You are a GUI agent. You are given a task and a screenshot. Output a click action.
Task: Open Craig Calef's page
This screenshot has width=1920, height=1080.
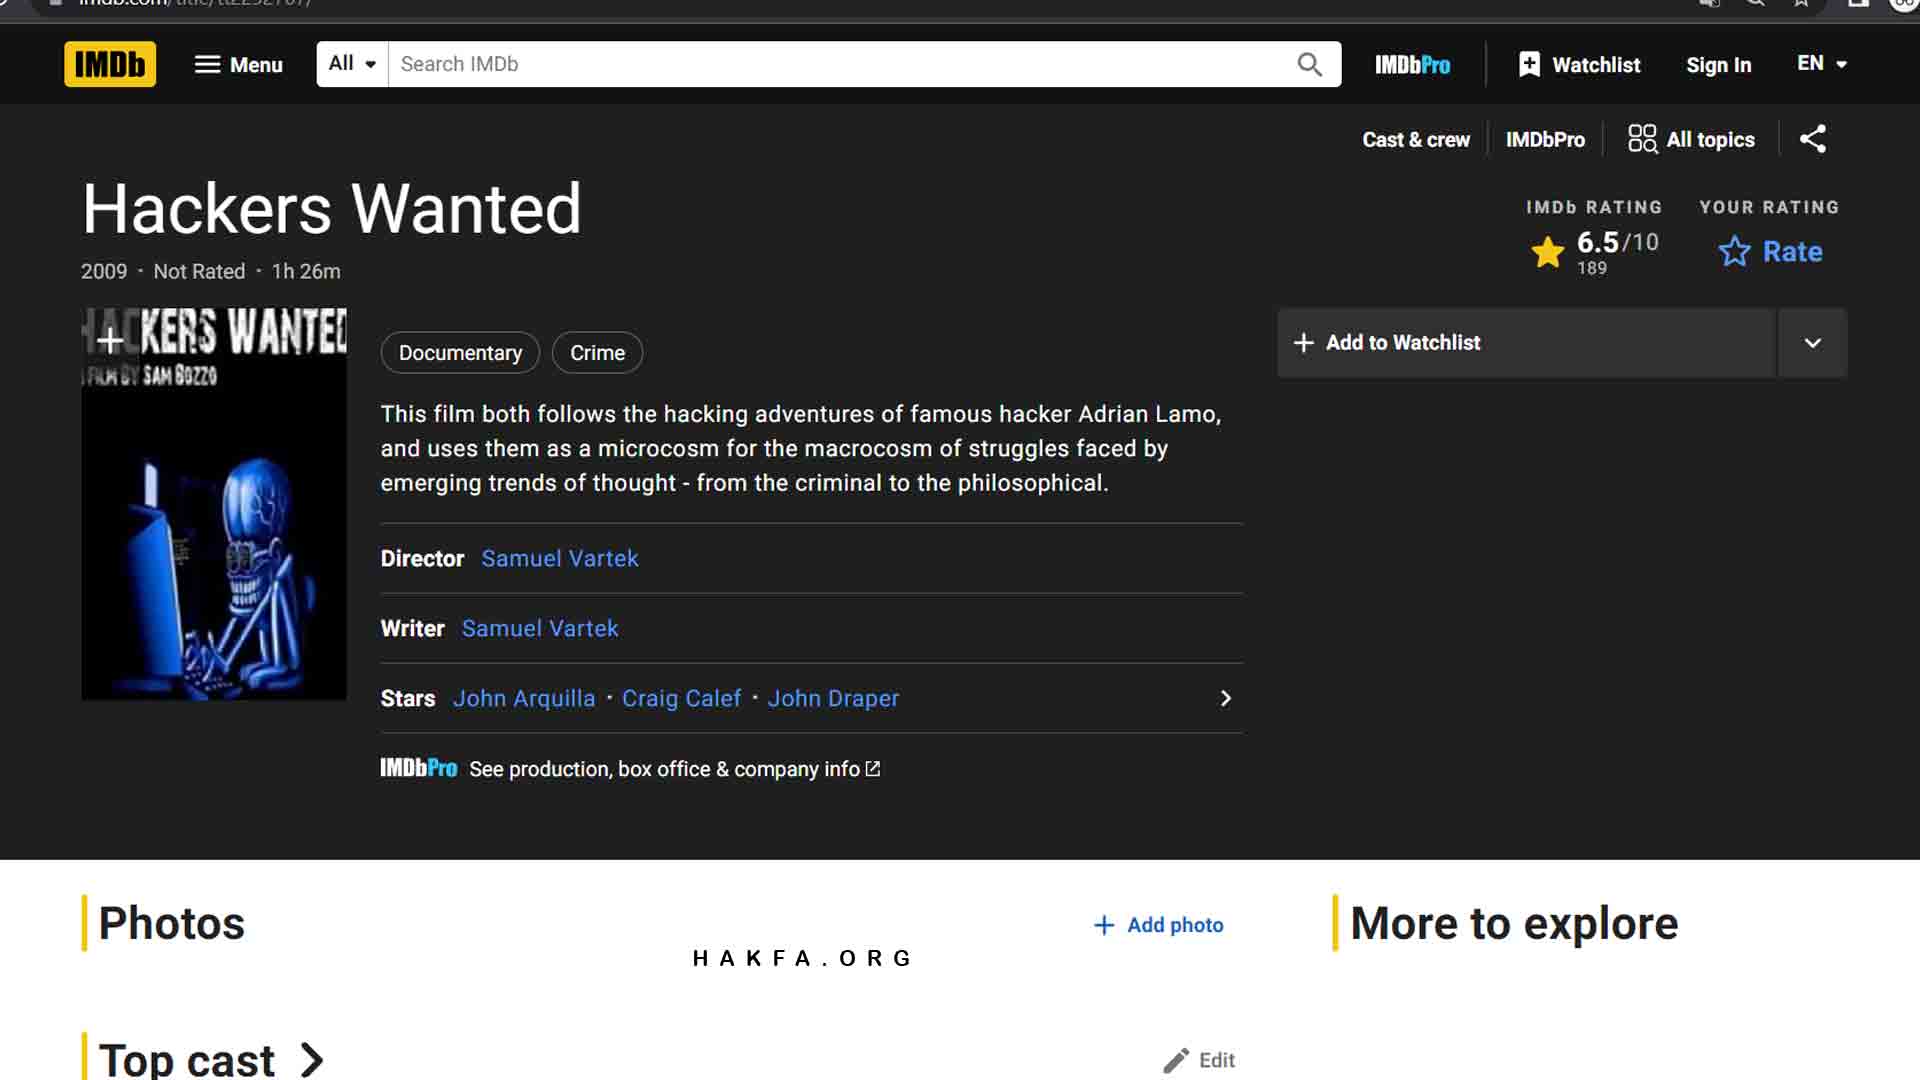tap(681, 699)
